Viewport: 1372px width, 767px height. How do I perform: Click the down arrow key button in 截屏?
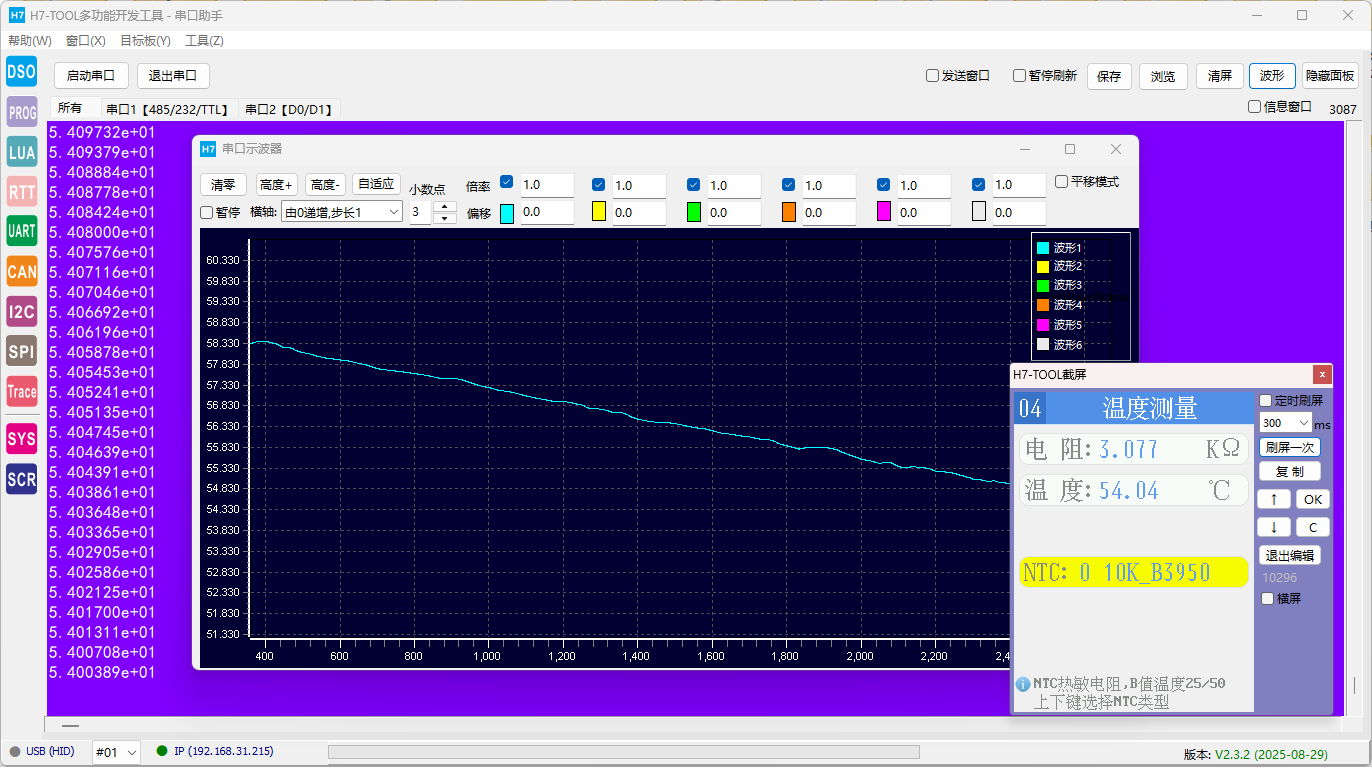pos(1273,527)
